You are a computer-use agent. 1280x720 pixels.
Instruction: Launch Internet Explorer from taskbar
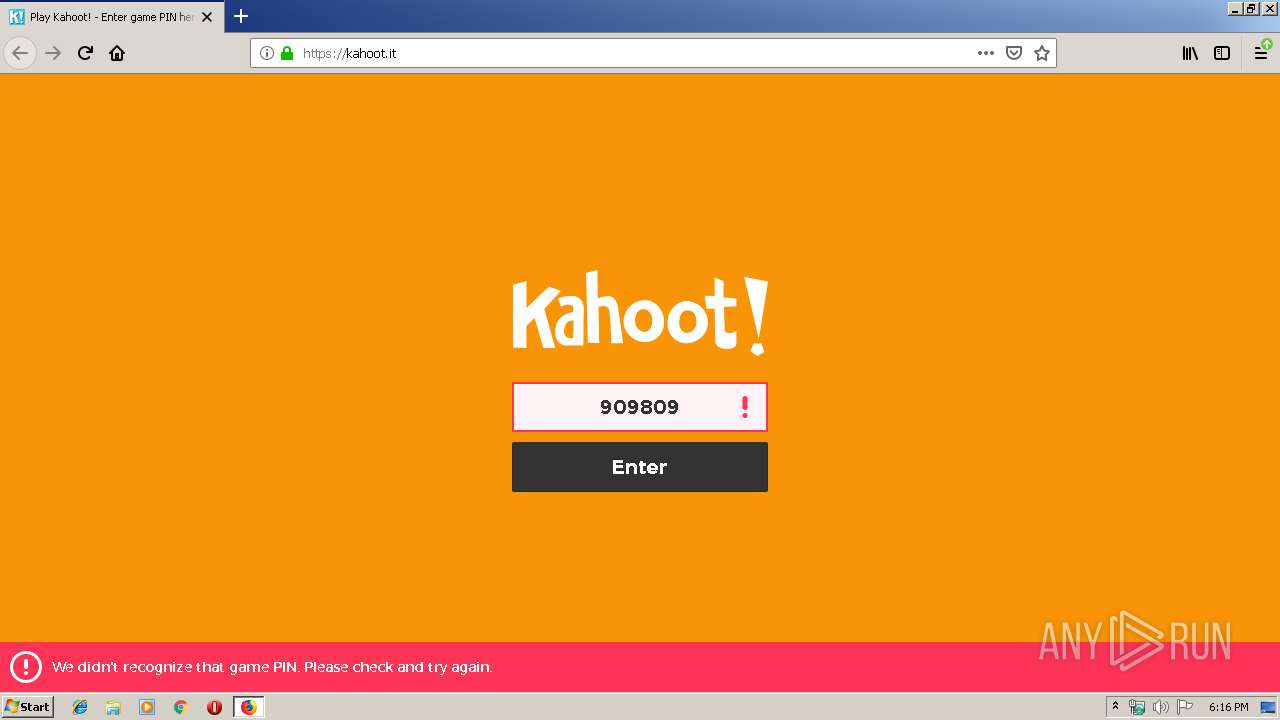[x=80, y=707]
